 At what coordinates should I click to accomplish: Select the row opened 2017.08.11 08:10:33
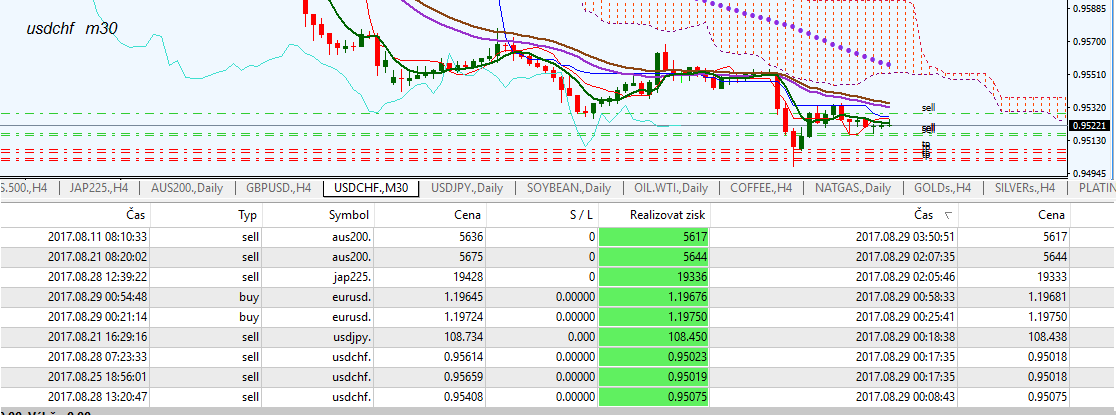(x=558, y=238)
